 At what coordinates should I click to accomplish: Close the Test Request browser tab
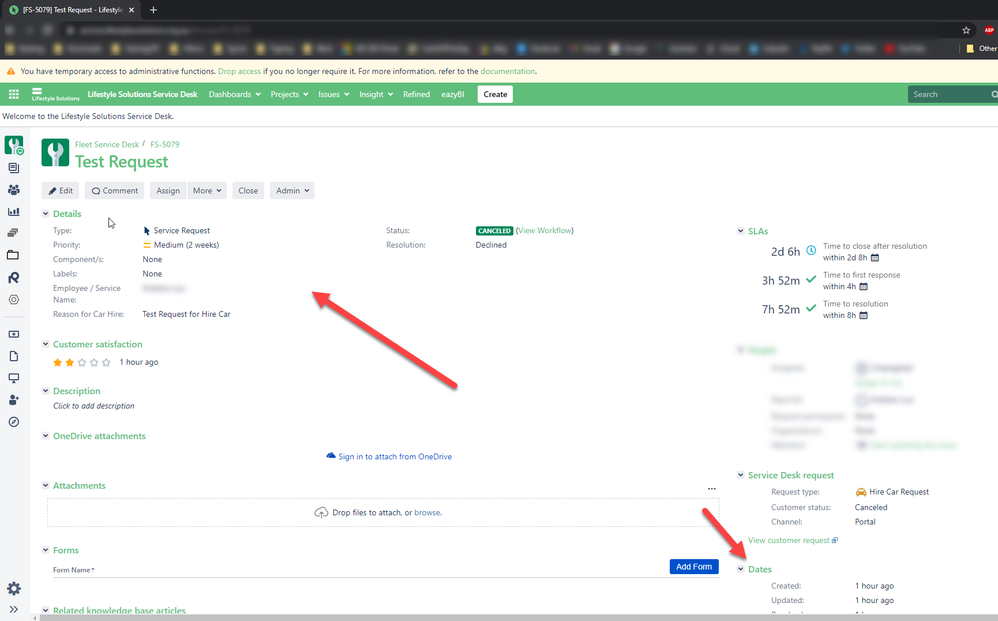pyautogui.click(x=132, y=10)
